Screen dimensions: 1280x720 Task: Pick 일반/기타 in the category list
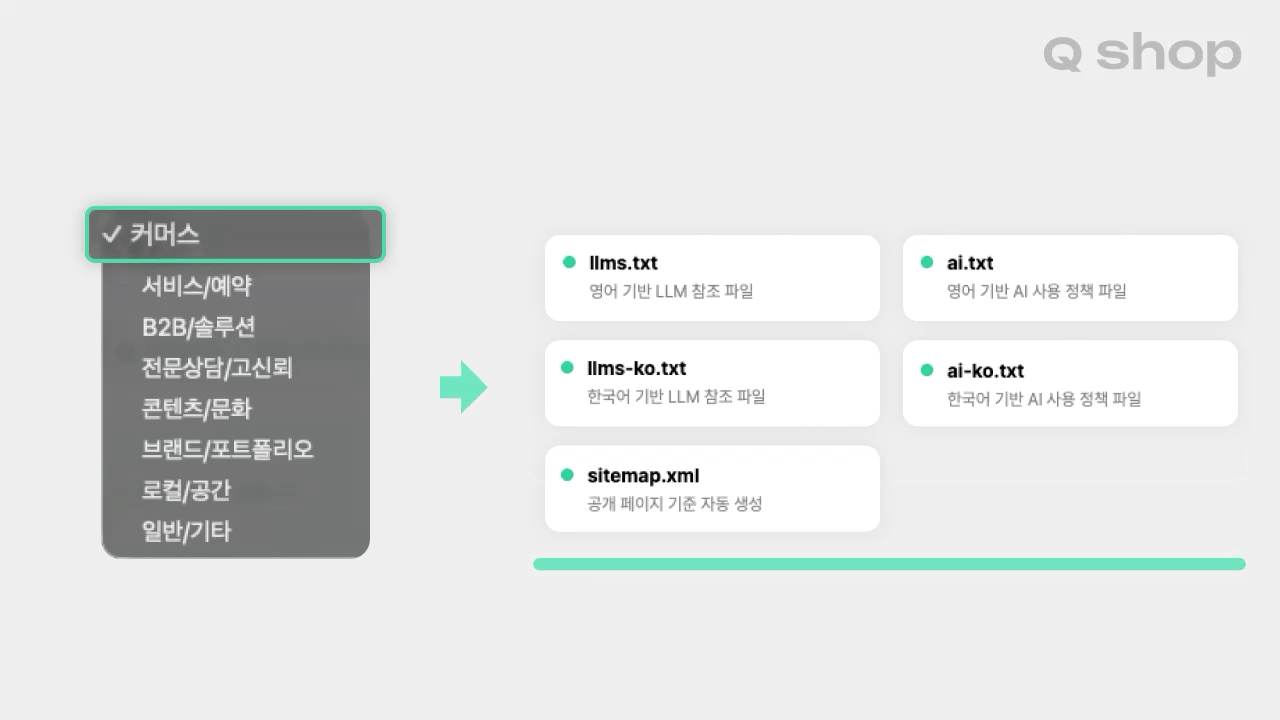point(186,531)
